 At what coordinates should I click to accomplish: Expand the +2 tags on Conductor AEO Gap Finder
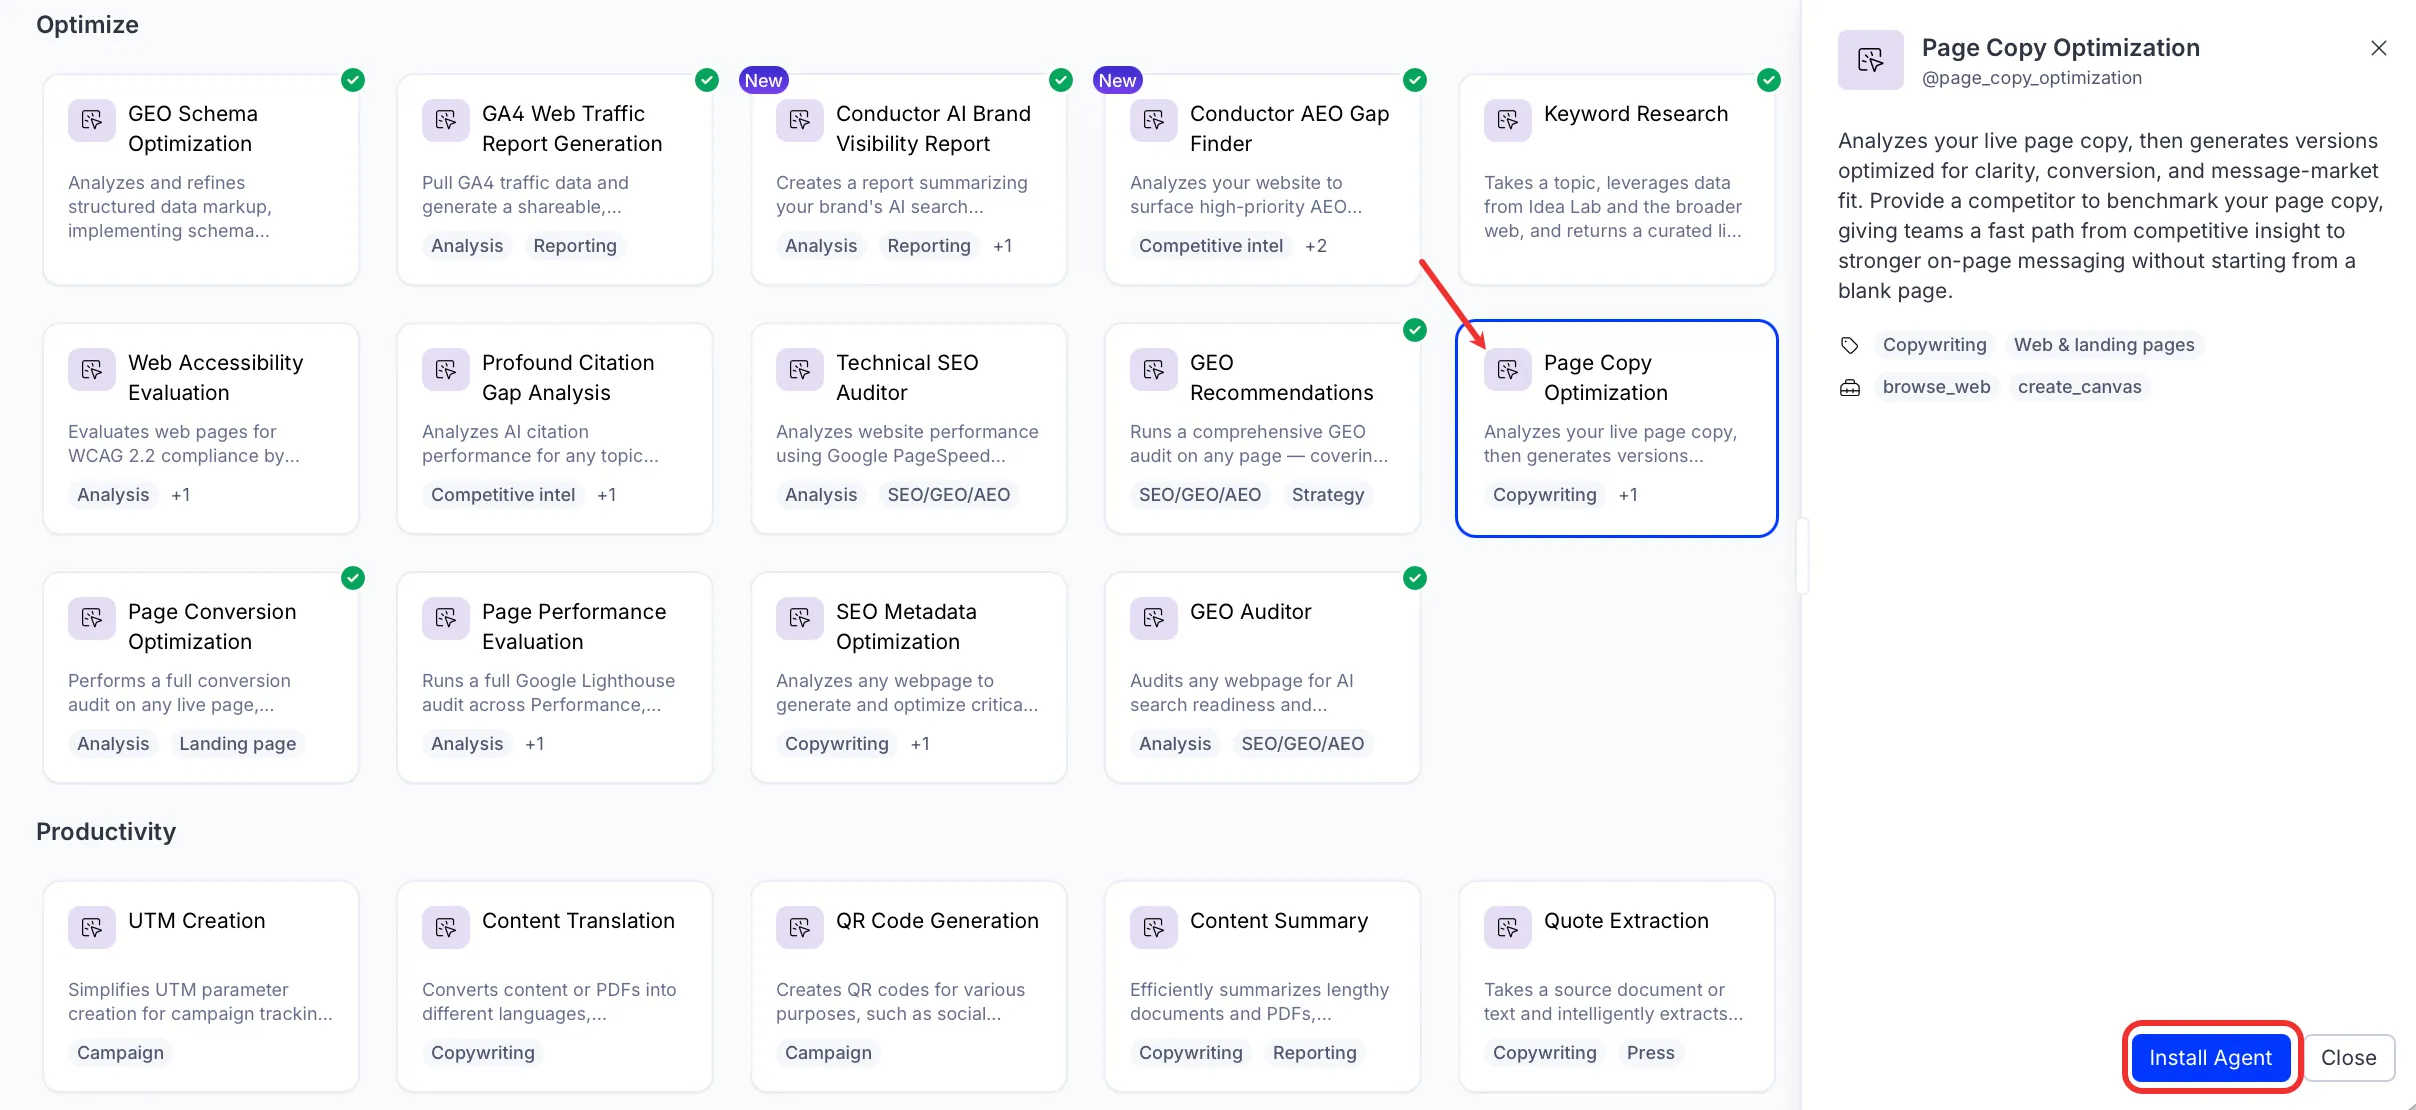1315,246
